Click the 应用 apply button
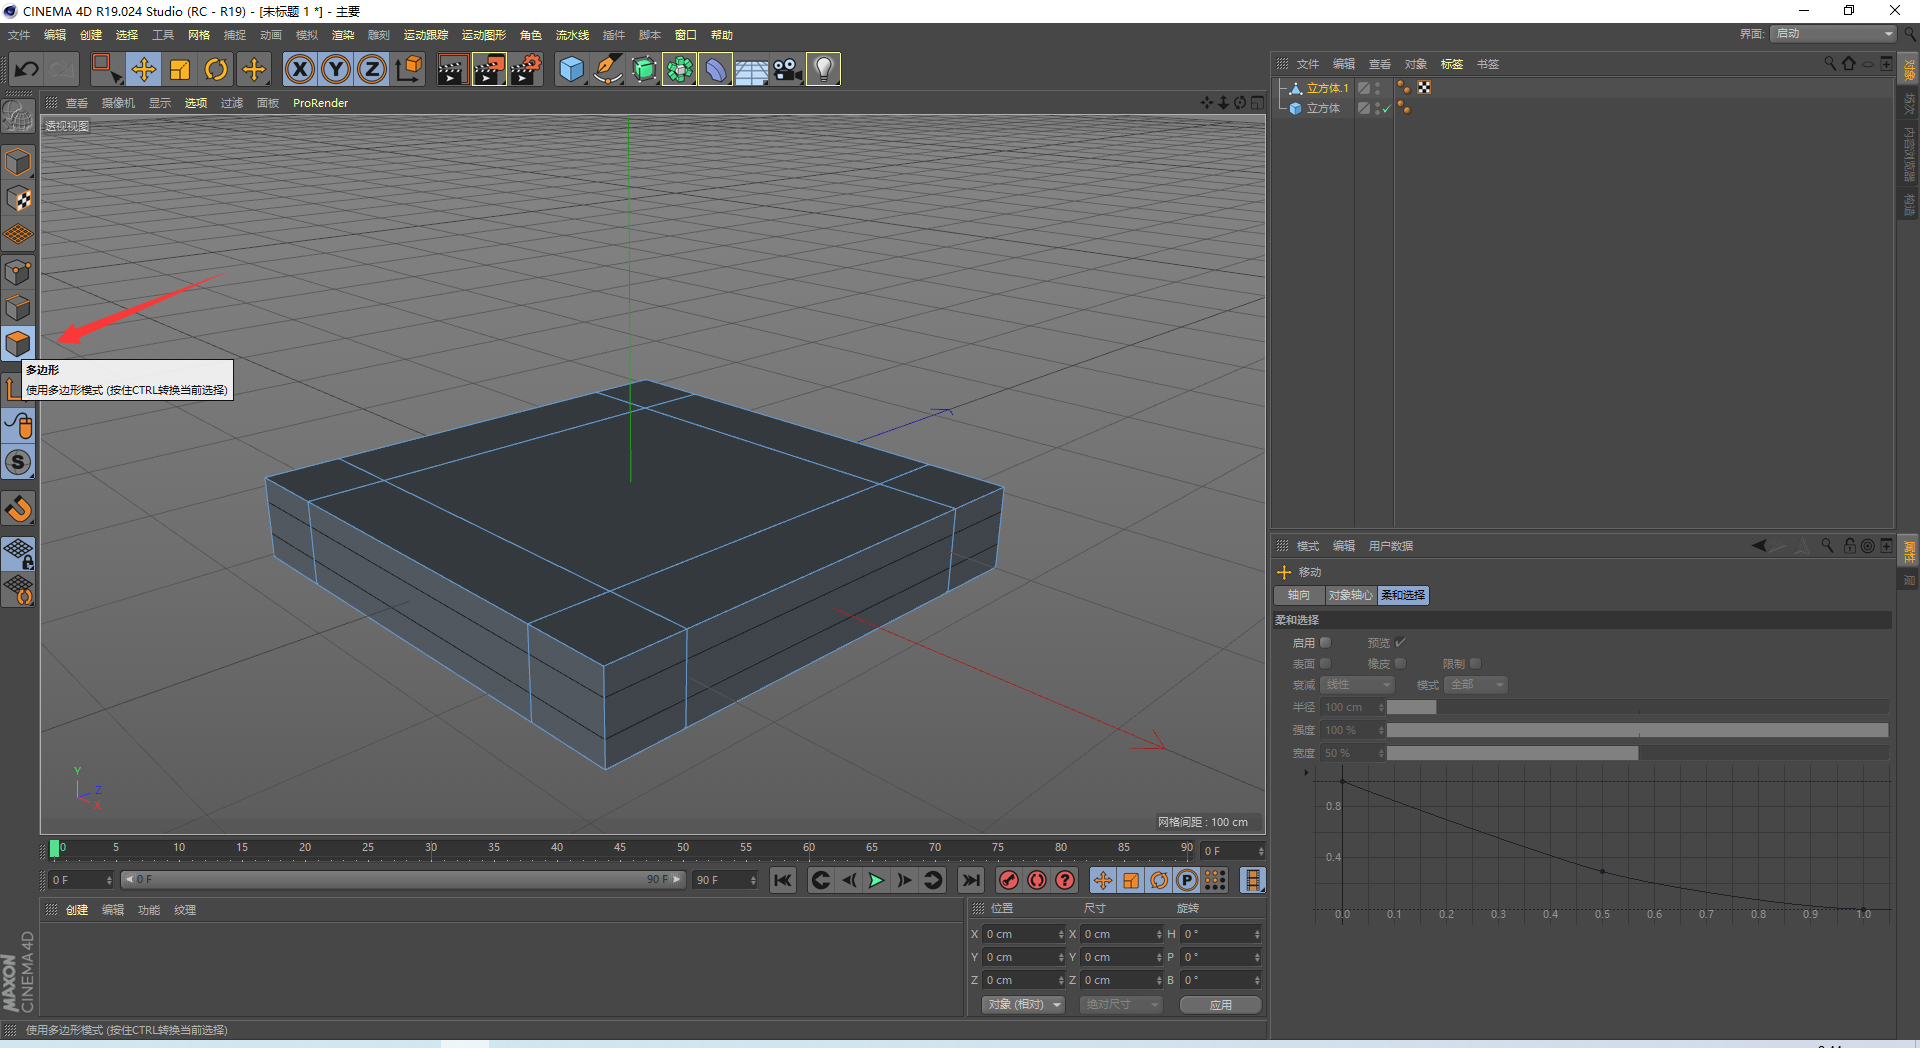 coord(1220,1005)
